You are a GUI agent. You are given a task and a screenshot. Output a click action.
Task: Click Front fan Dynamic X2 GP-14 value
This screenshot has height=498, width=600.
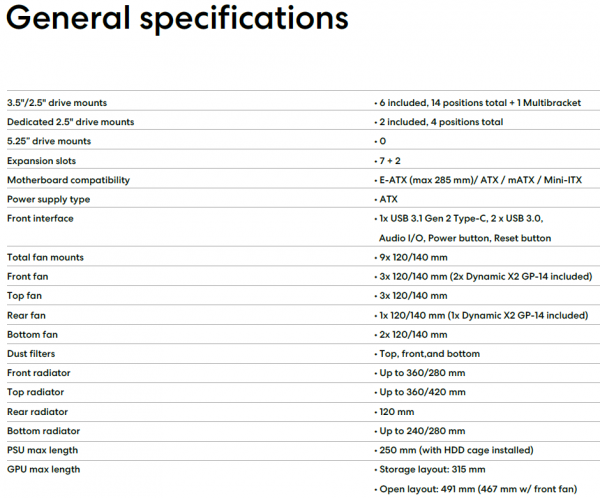pyautogui.click(x=486, y=276)
